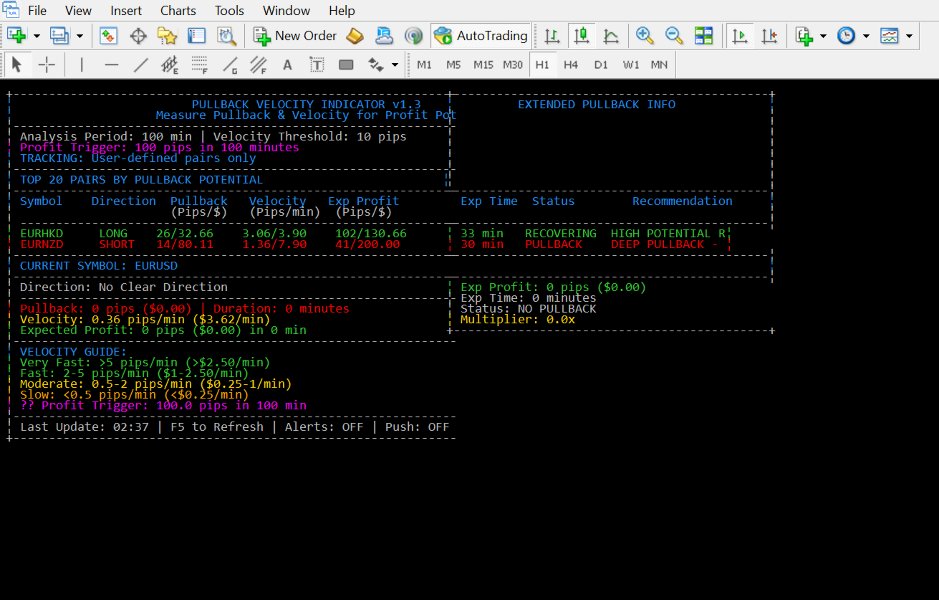Toggle the AutoTrading button
The width and height of the screenshot is (939, 600).
click(480, 36)
